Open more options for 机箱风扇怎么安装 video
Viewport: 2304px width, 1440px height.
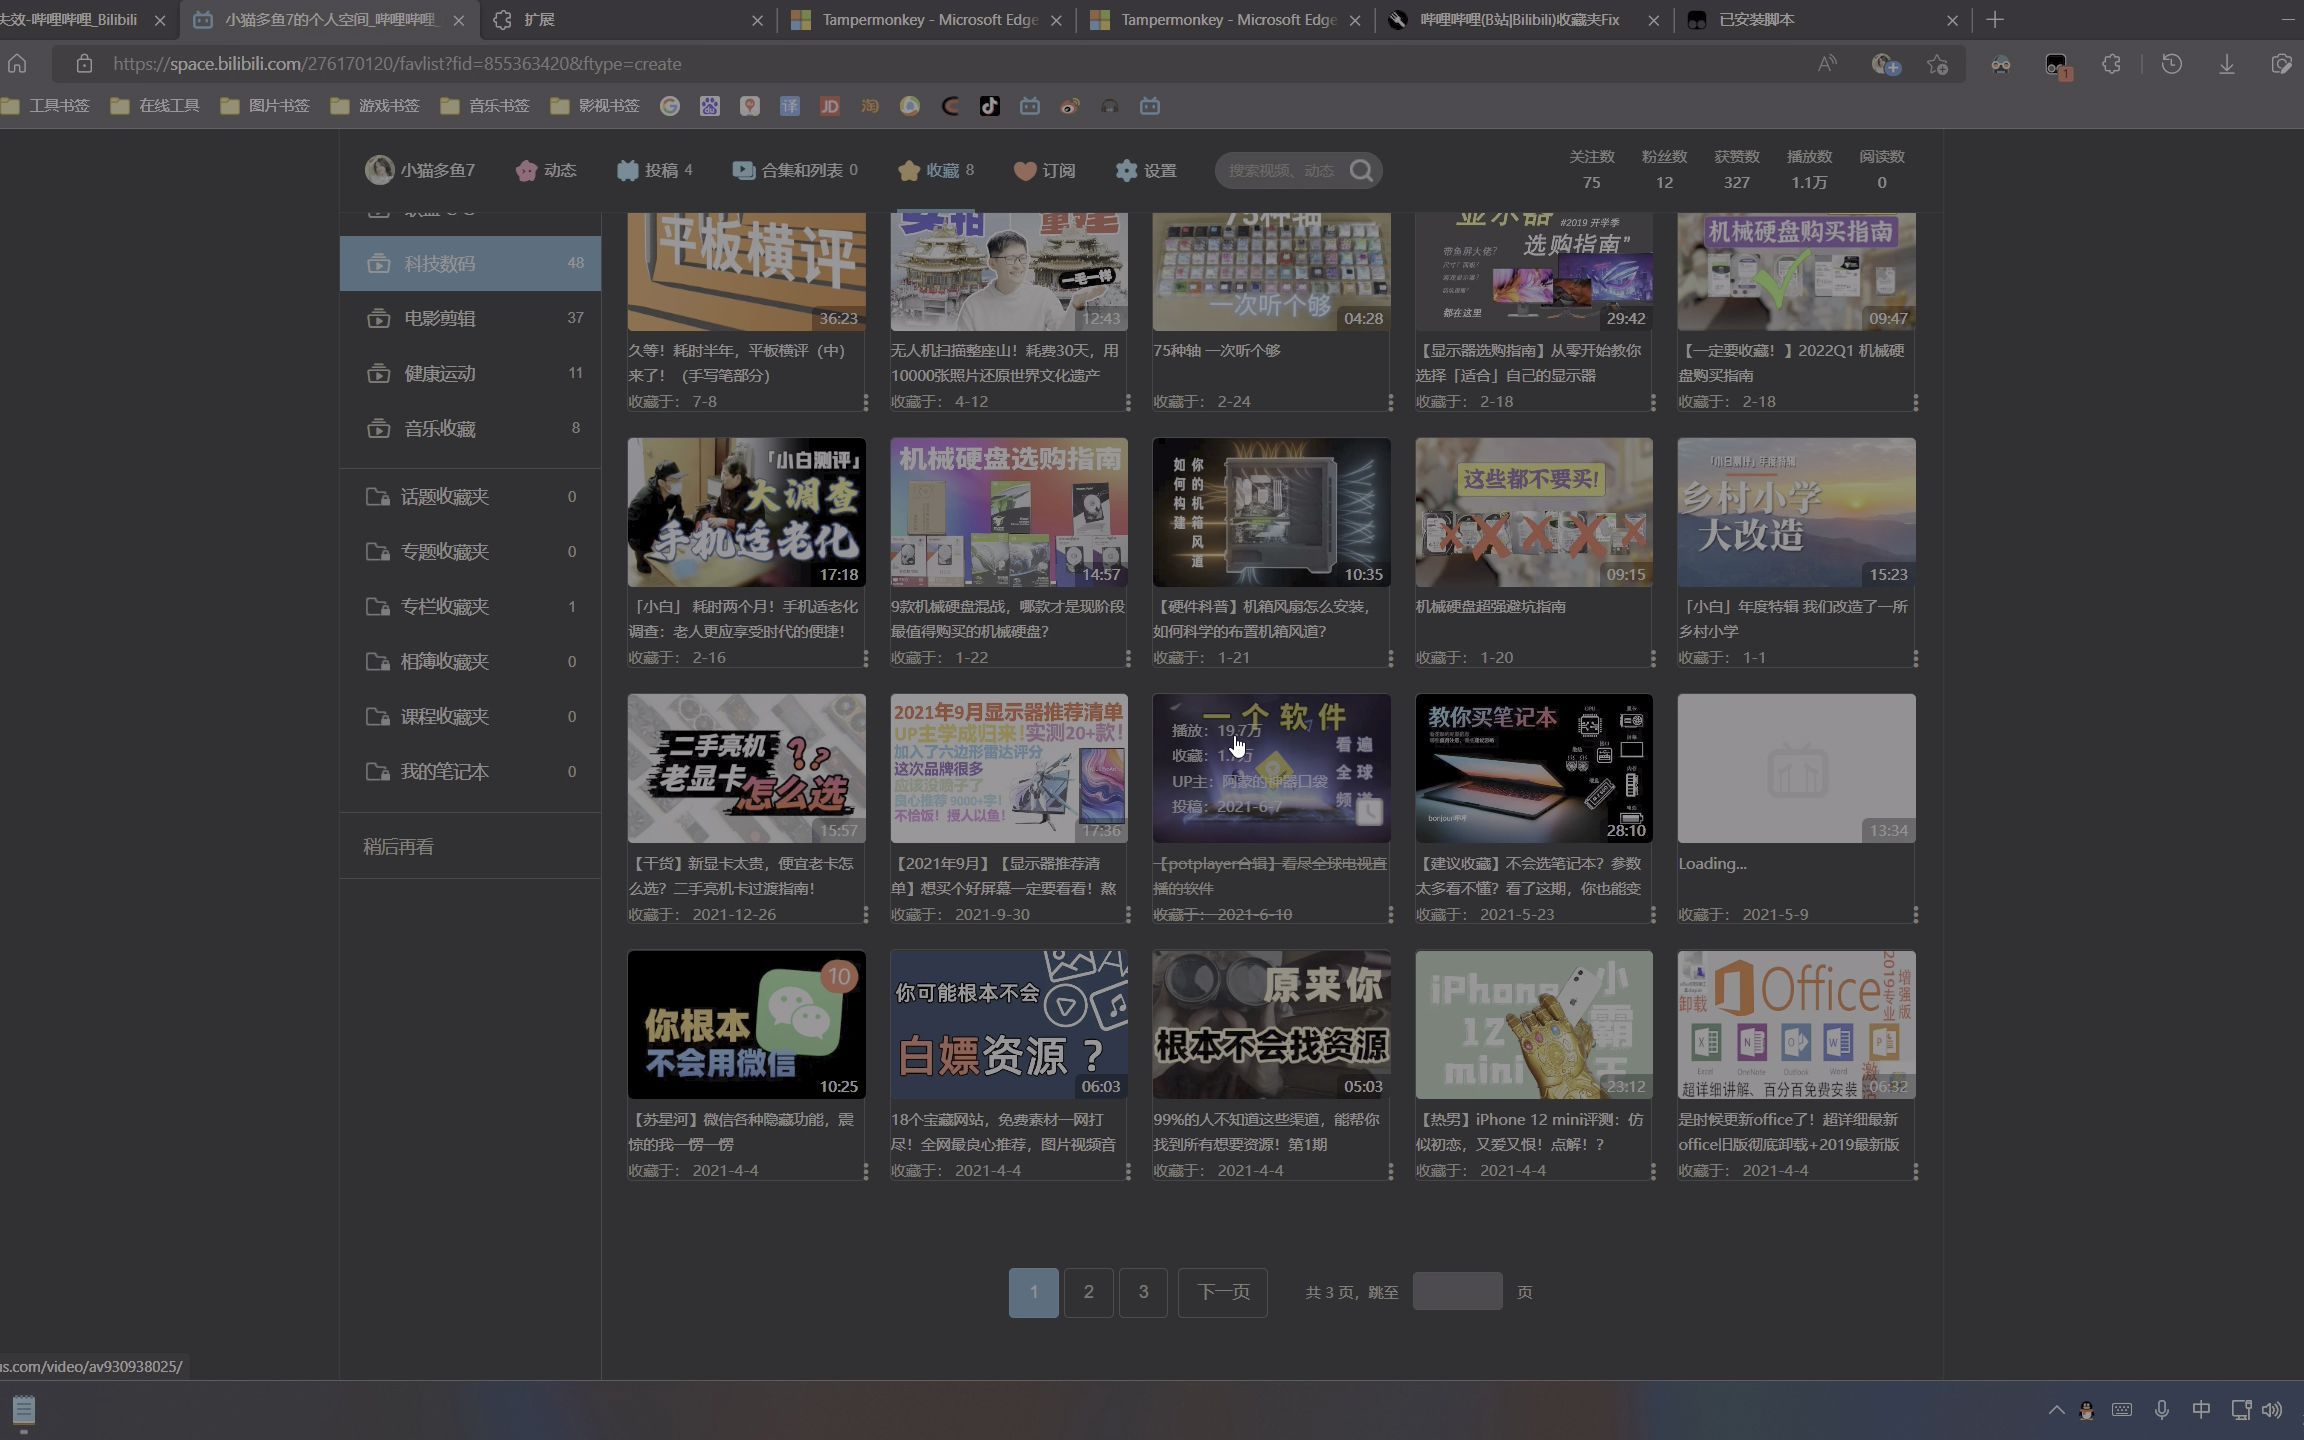pyautogui.click(x=1390, y=658)
